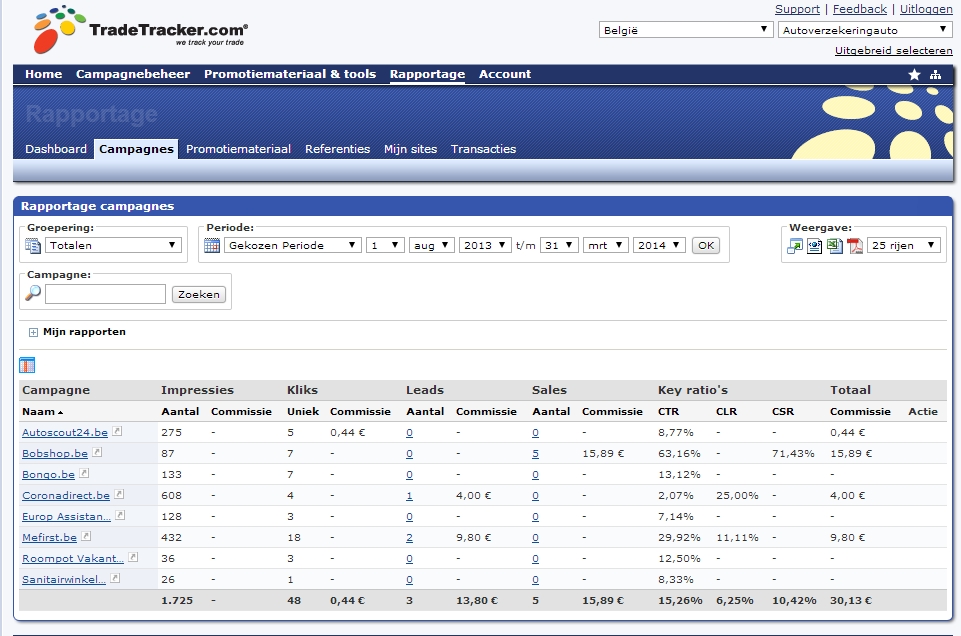The height and width of the screenshot is (636, 961).
Task: Open the Account menu
Action: click(x=505, y=74)
